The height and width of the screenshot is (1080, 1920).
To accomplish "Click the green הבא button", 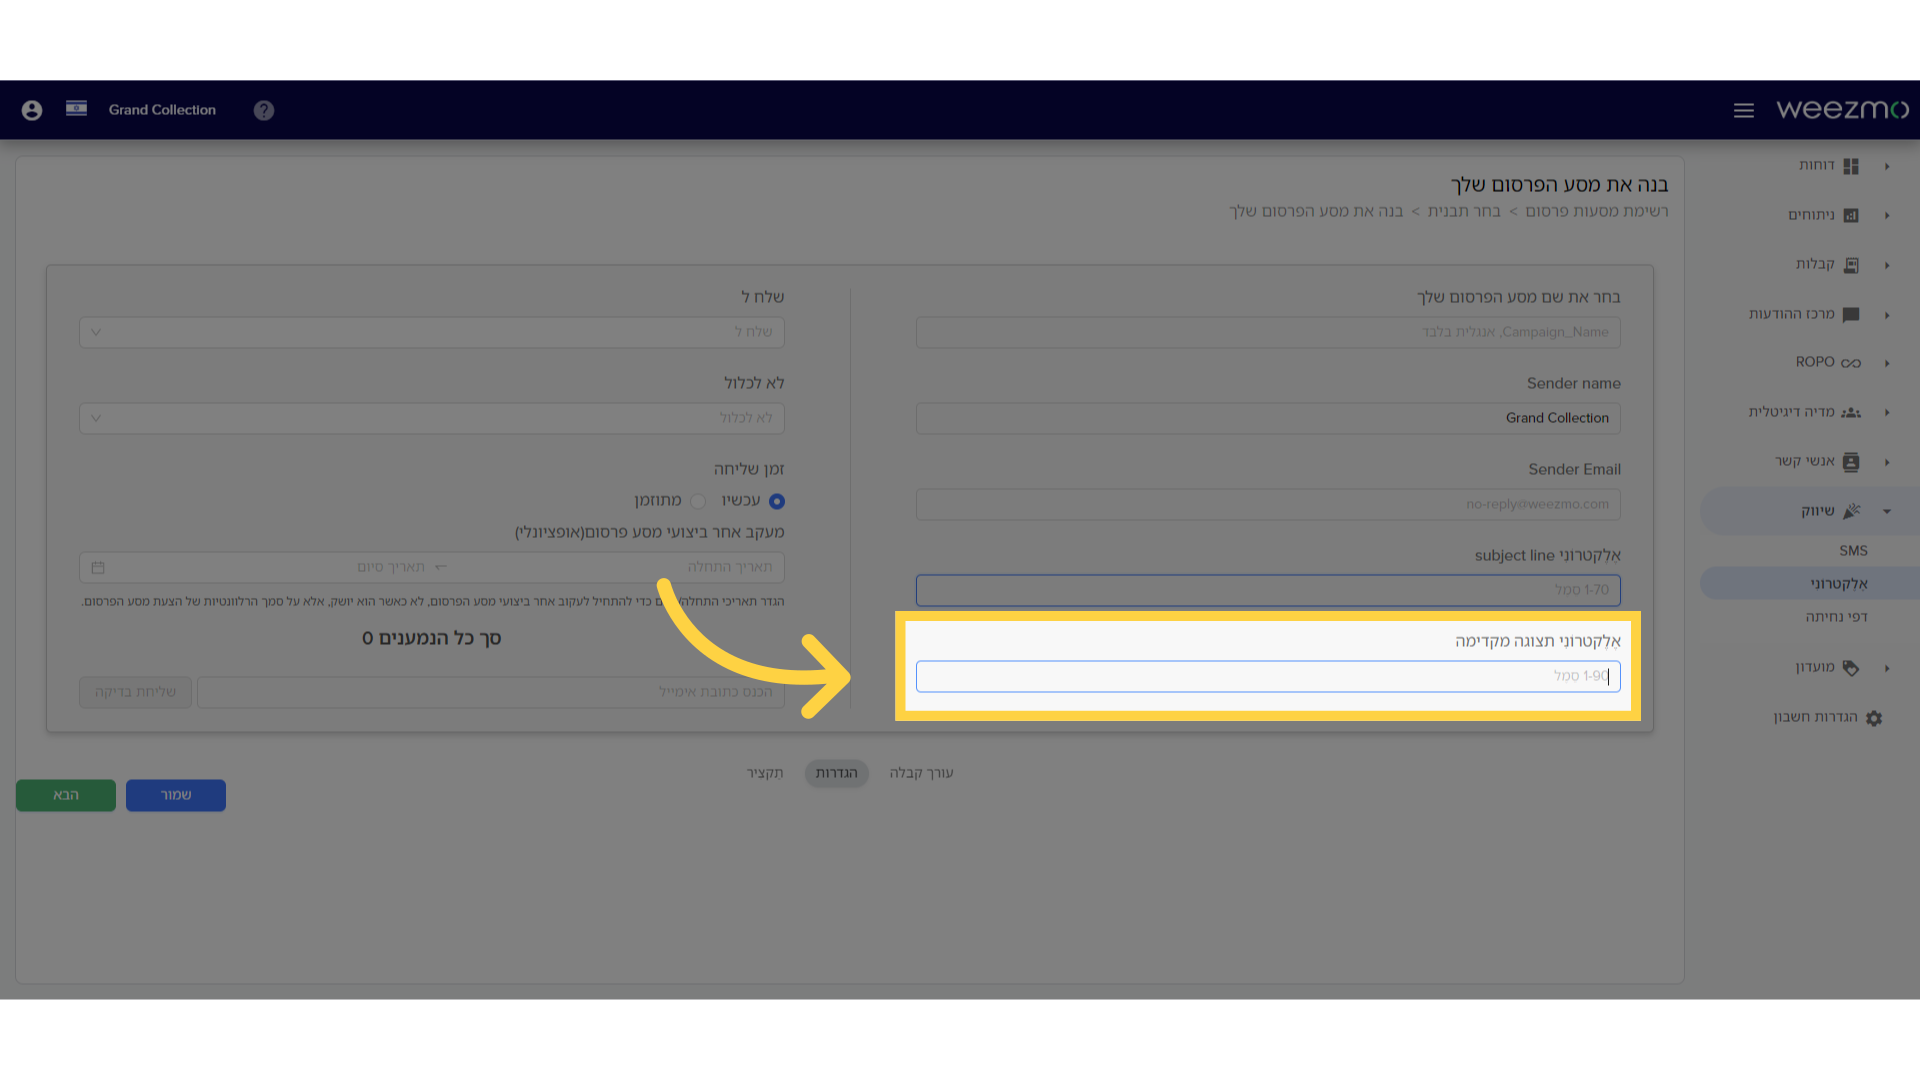I will tap(66, 795).
